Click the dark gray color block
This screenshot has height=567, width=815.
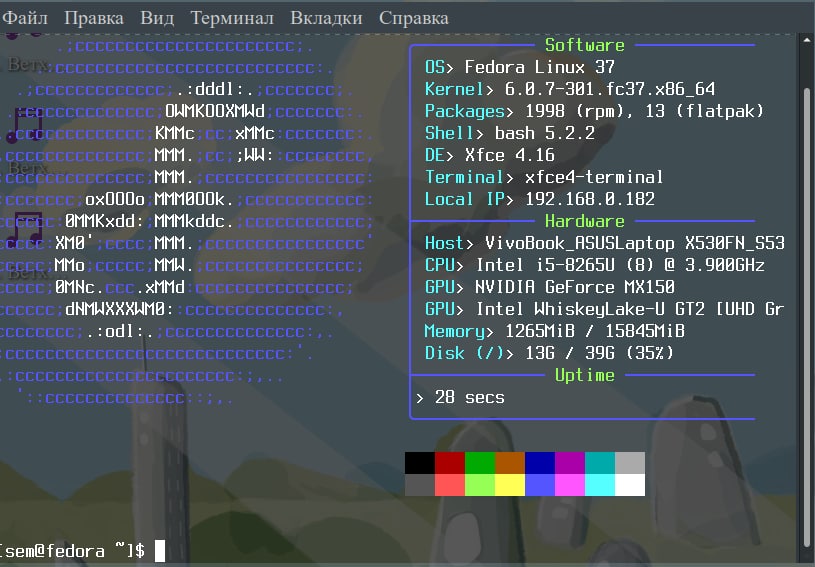point(420,485)
